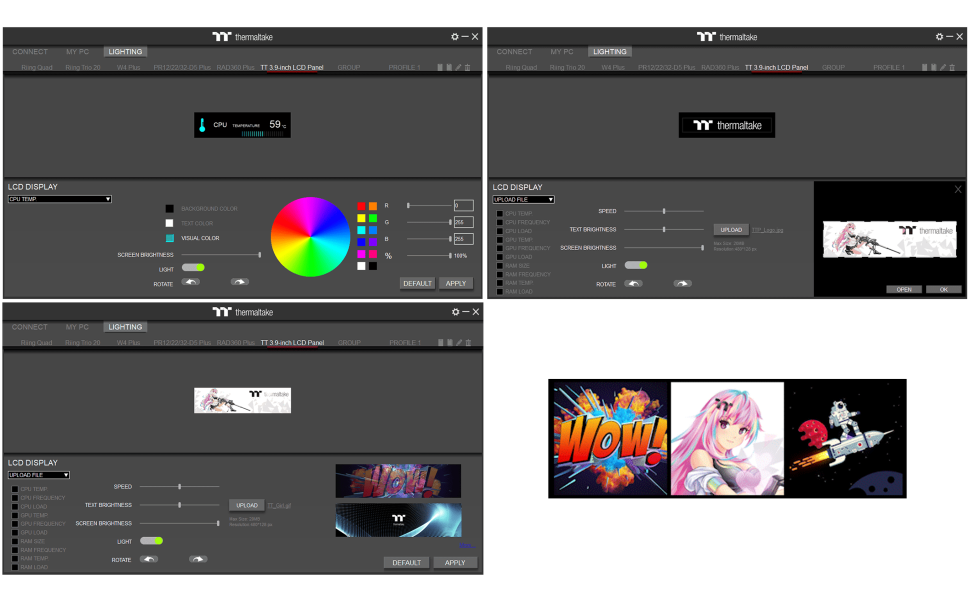Select W4 Plus device in anime-girl preview window
This screenshot has height=600, width=970.
tap(129, 343)
